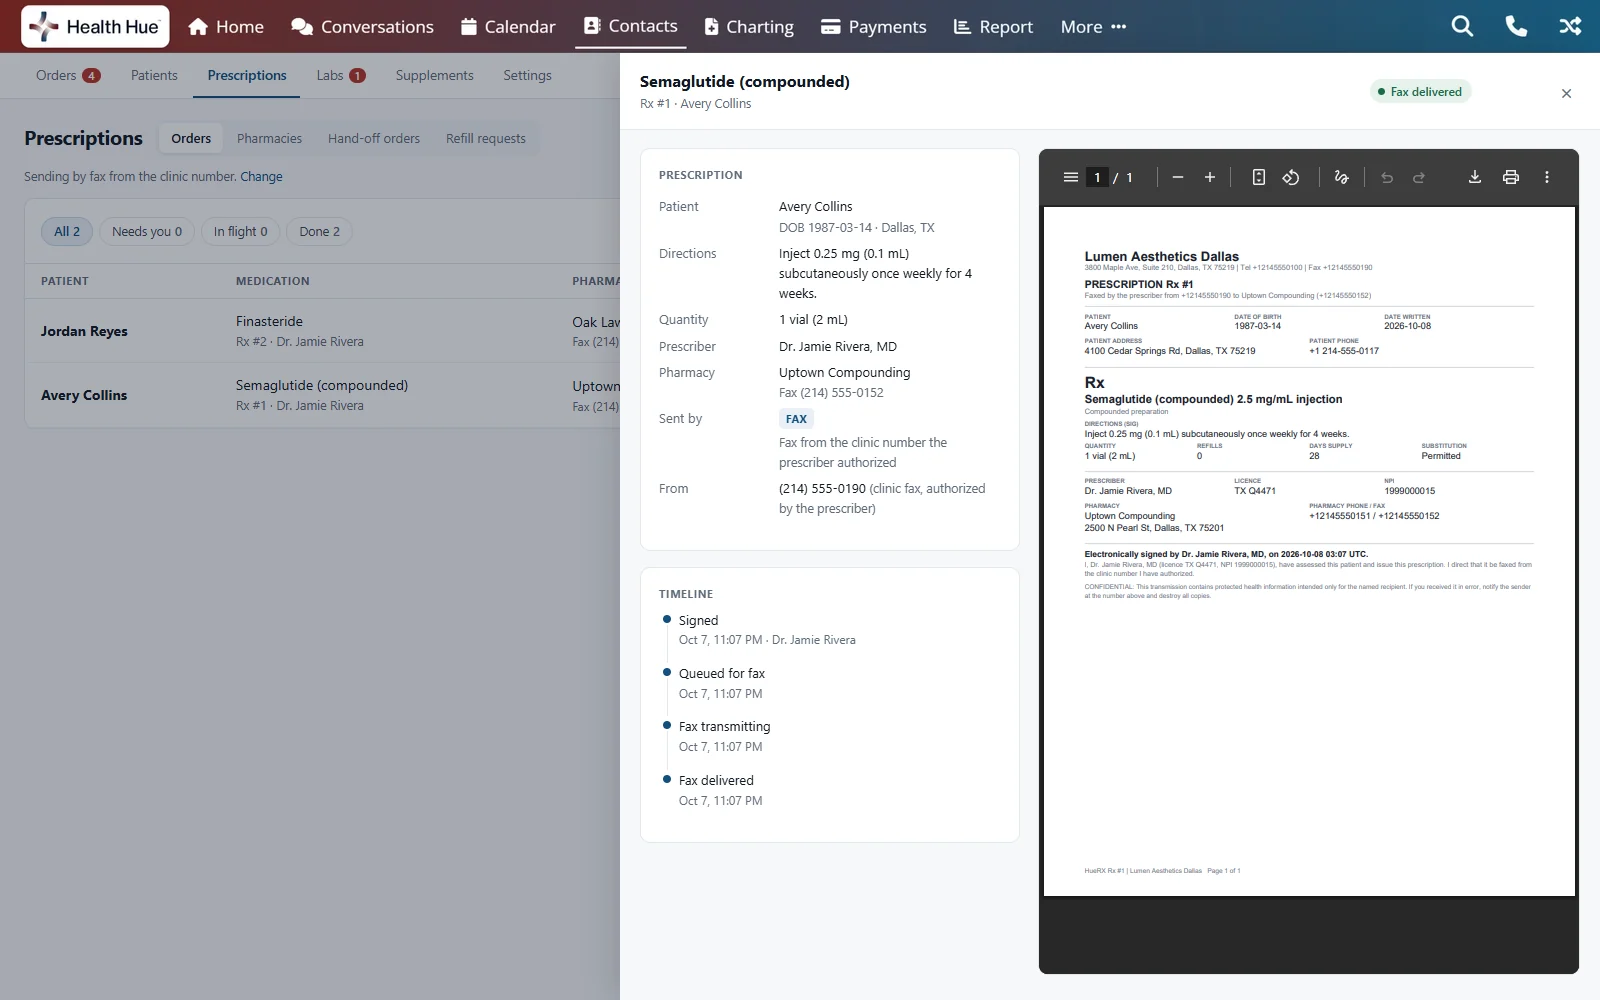This screenshot has height=1000, width=1600.
Task: Open the Supplements tab
Action: click(434, 76)
